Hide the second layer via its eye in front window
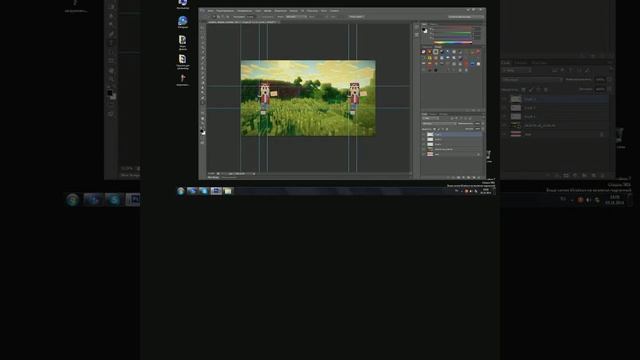The width and height of the screenshot is (640, 360). point(423,139)
